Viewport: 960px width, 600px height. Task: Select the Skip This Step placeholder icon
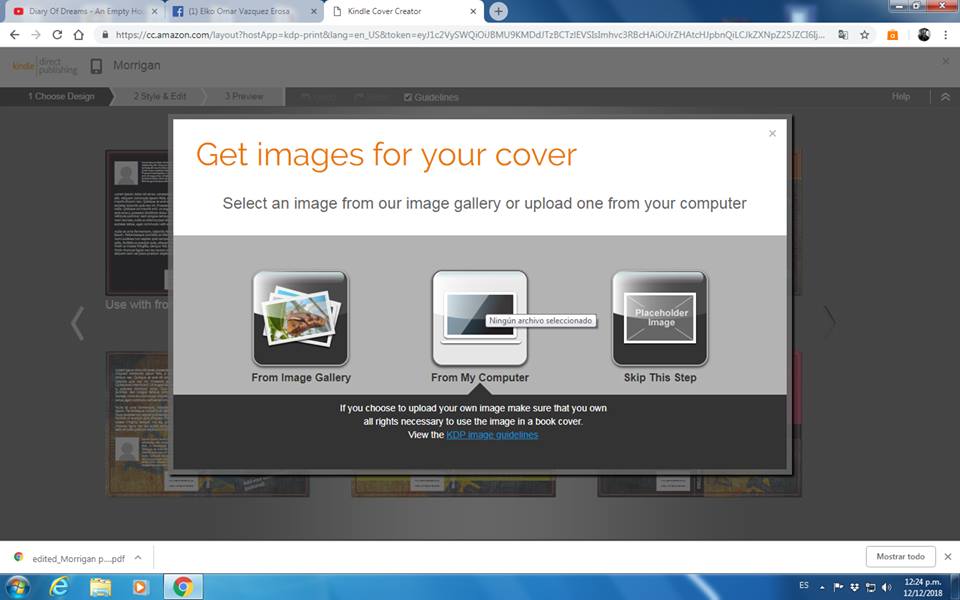(x=660, y=319)
